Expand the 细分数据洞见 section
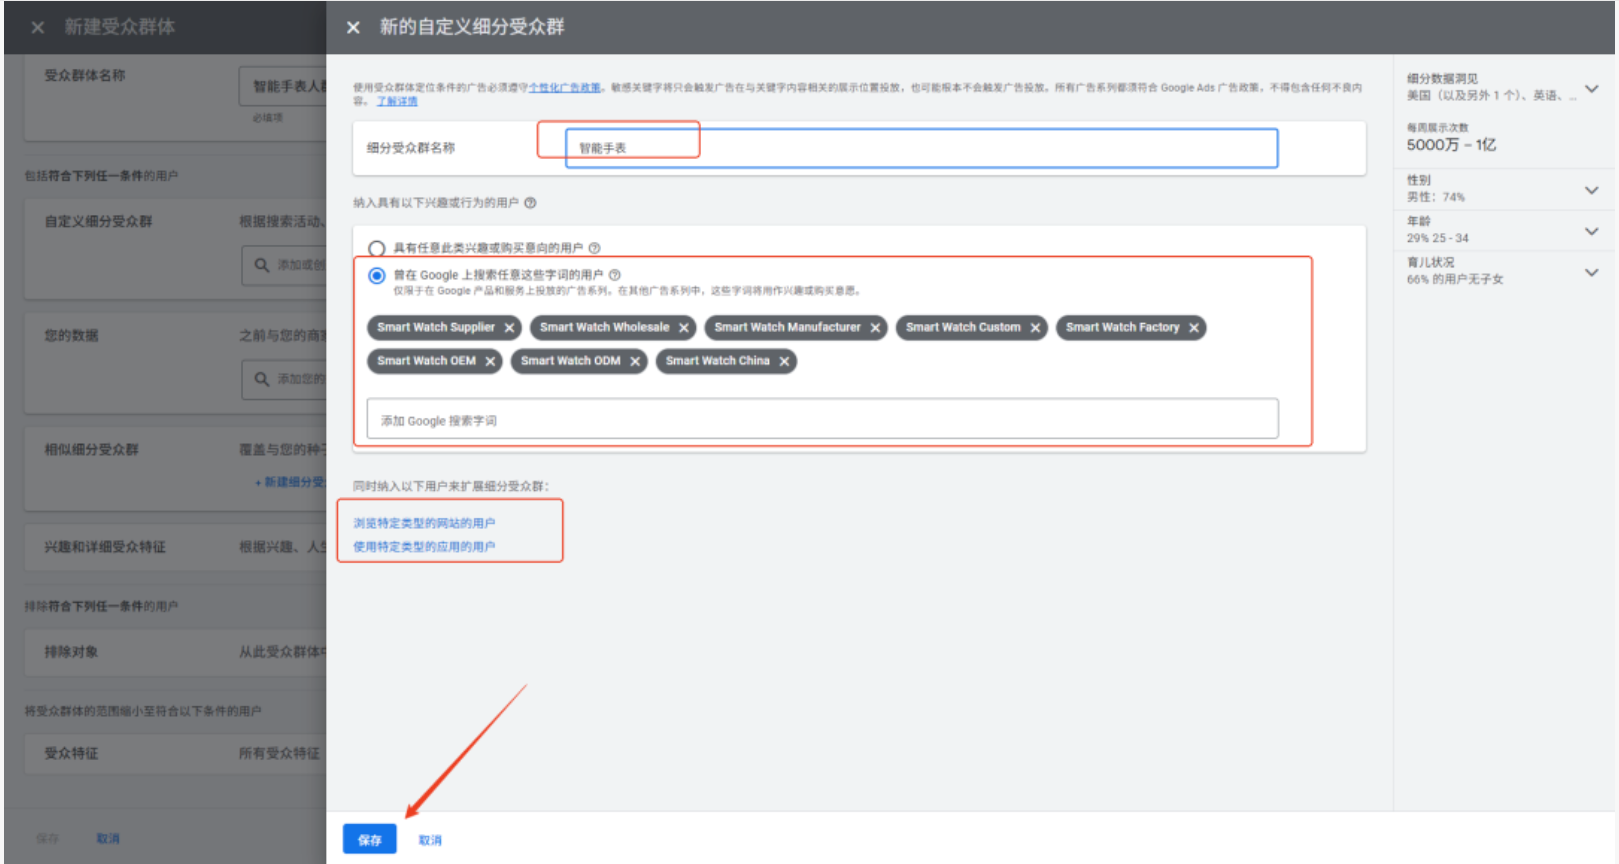This screenshot has width=1619, height=864. (x=1592, y=89)
